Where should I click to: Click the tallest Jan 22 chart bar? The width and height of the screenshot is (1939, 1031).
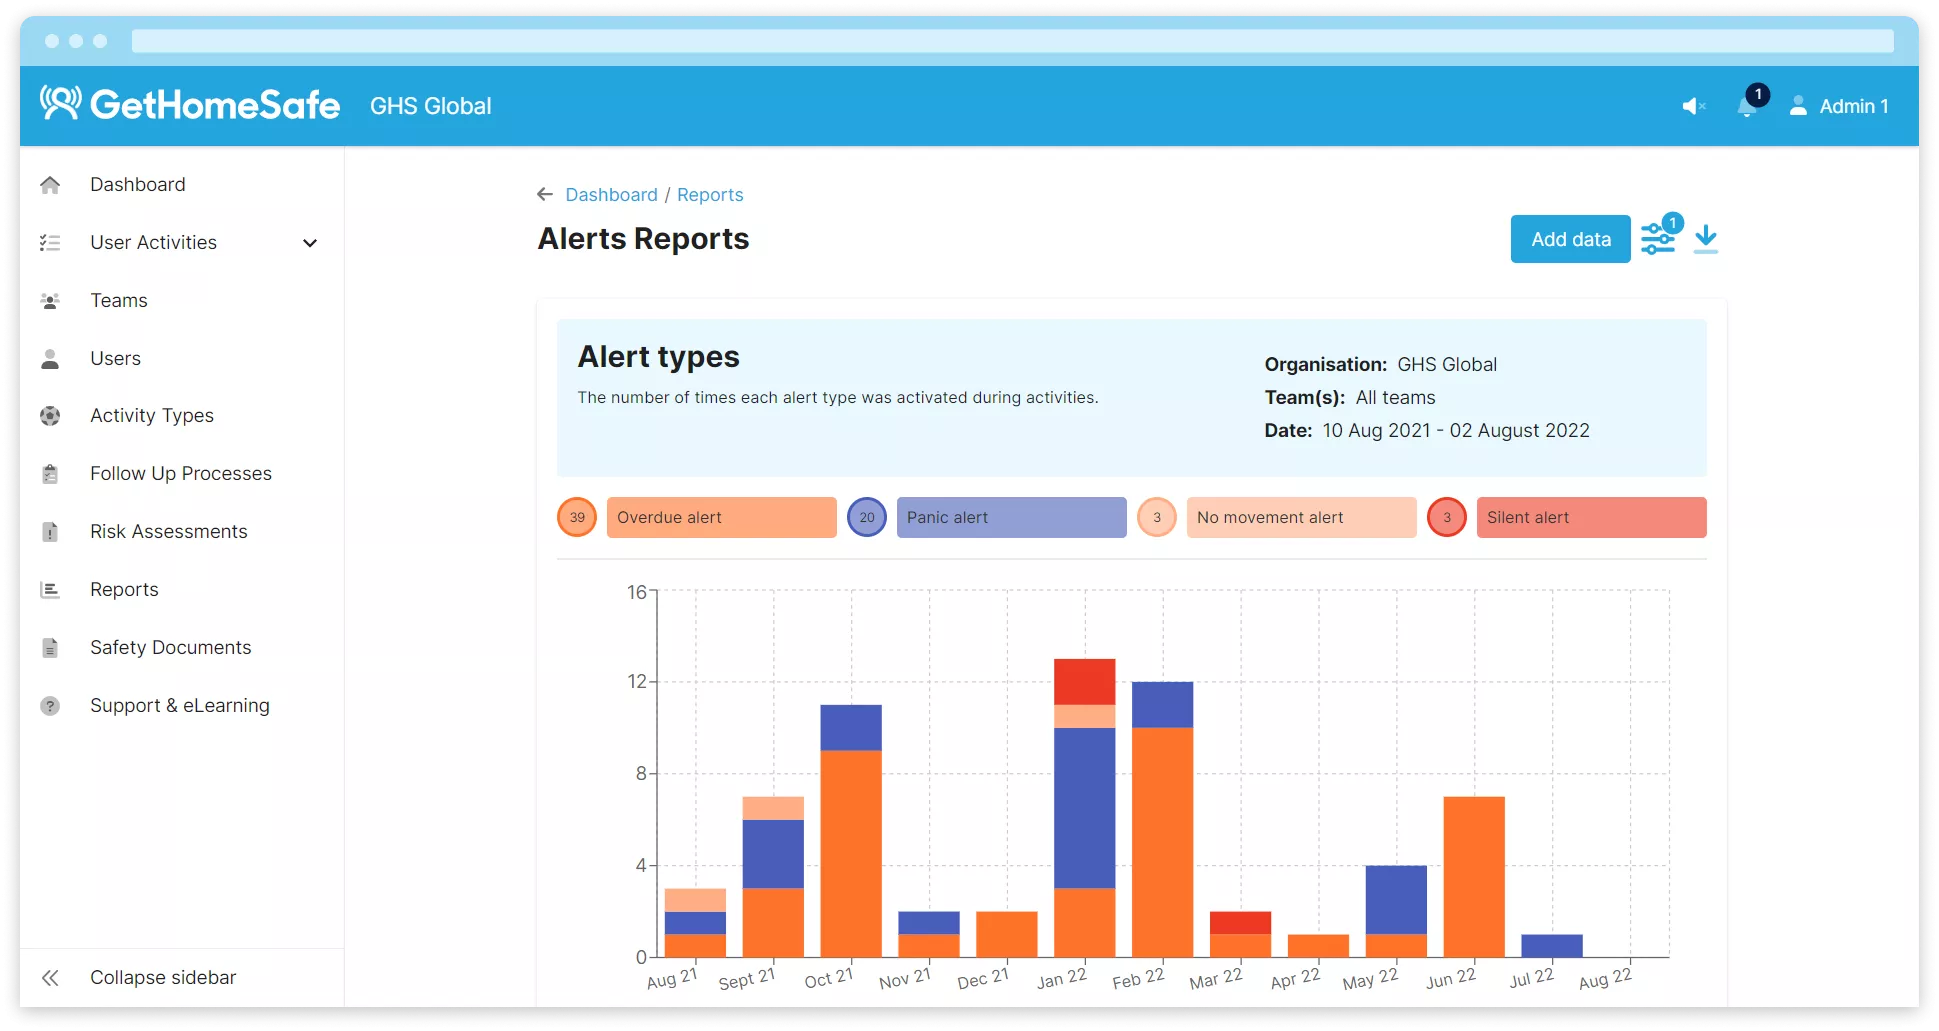pos(1084,808)
